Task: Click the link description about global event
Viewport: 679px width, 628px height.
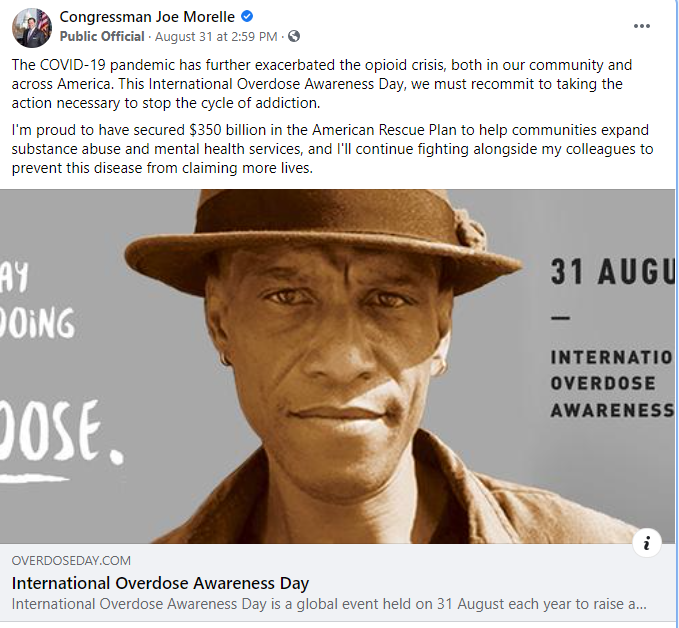Action: point(329,604)
